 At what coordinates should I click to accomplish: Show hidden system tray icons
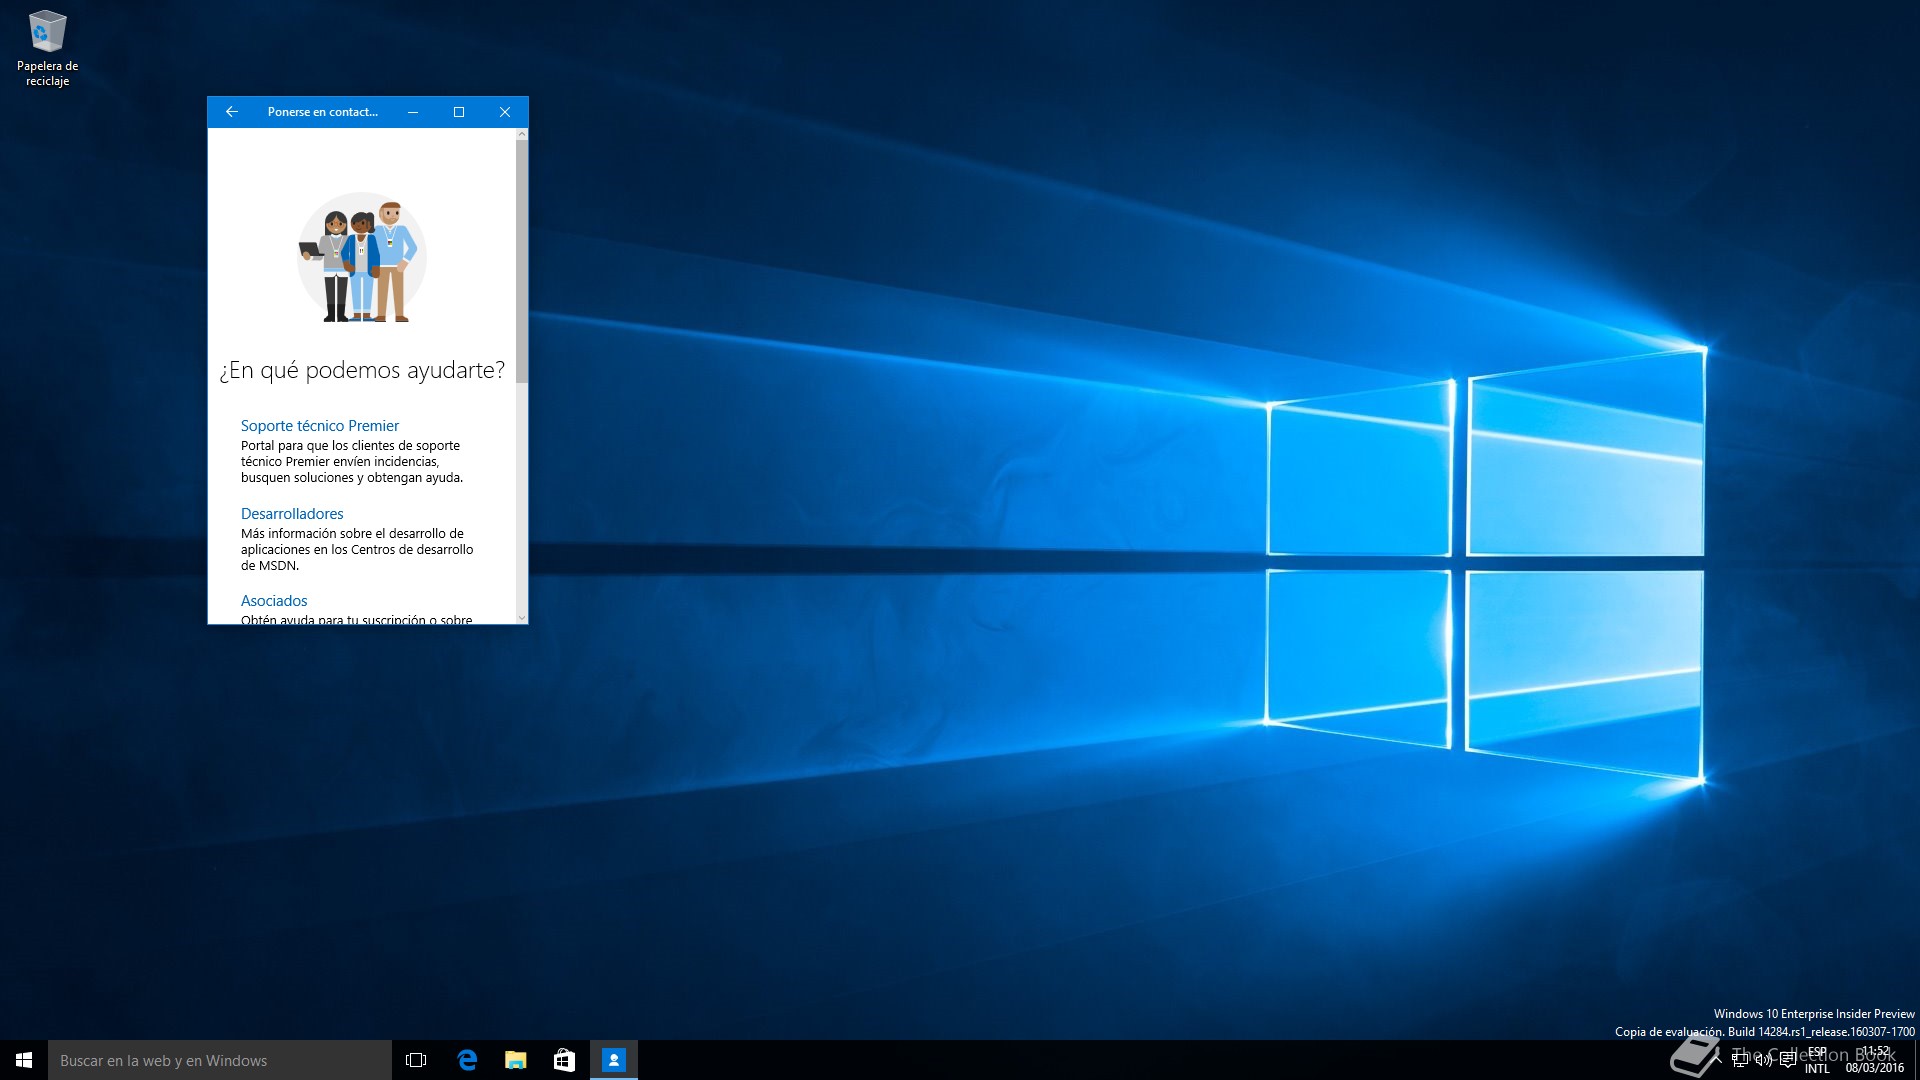[x=1716, y=1060]
